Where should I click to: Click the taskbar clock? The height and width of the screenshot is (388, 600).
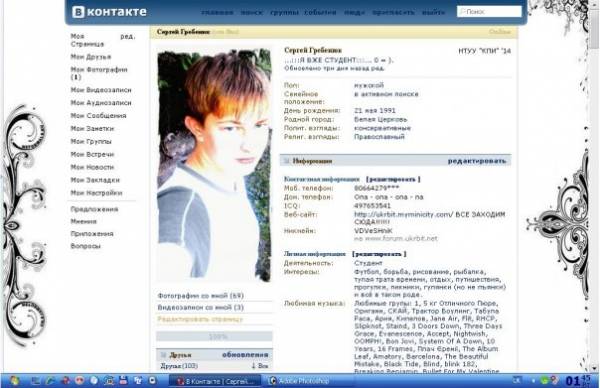[x=577, y=381]
